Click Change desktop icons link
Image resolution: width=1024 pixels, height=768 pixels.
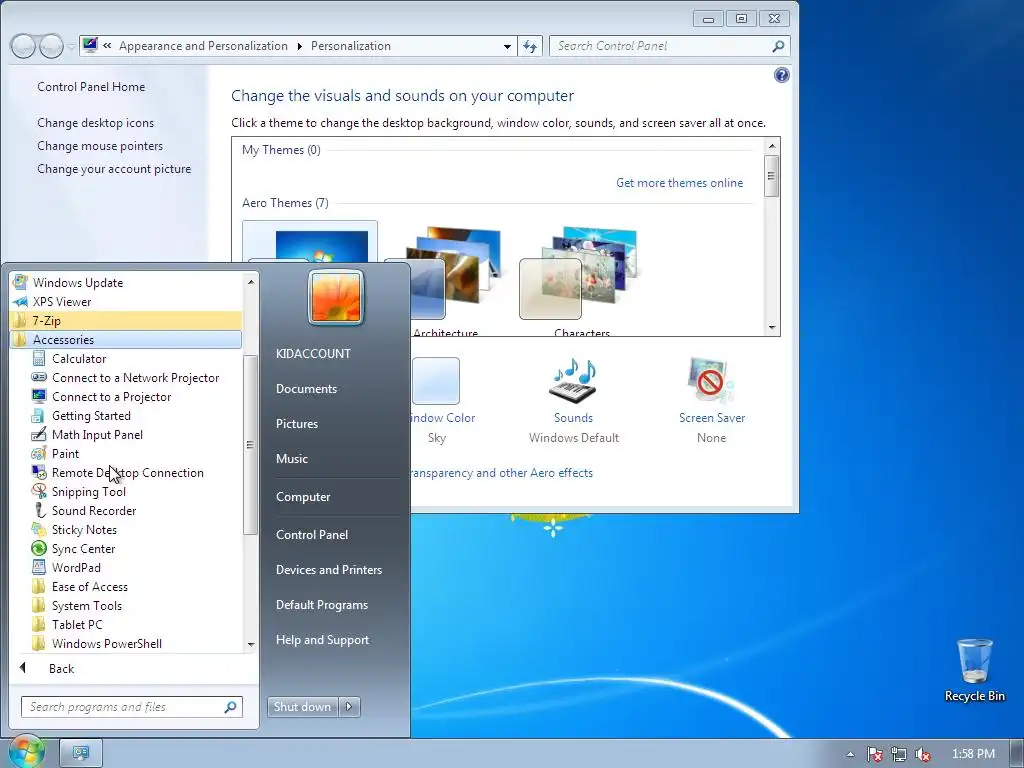[95, 123]
